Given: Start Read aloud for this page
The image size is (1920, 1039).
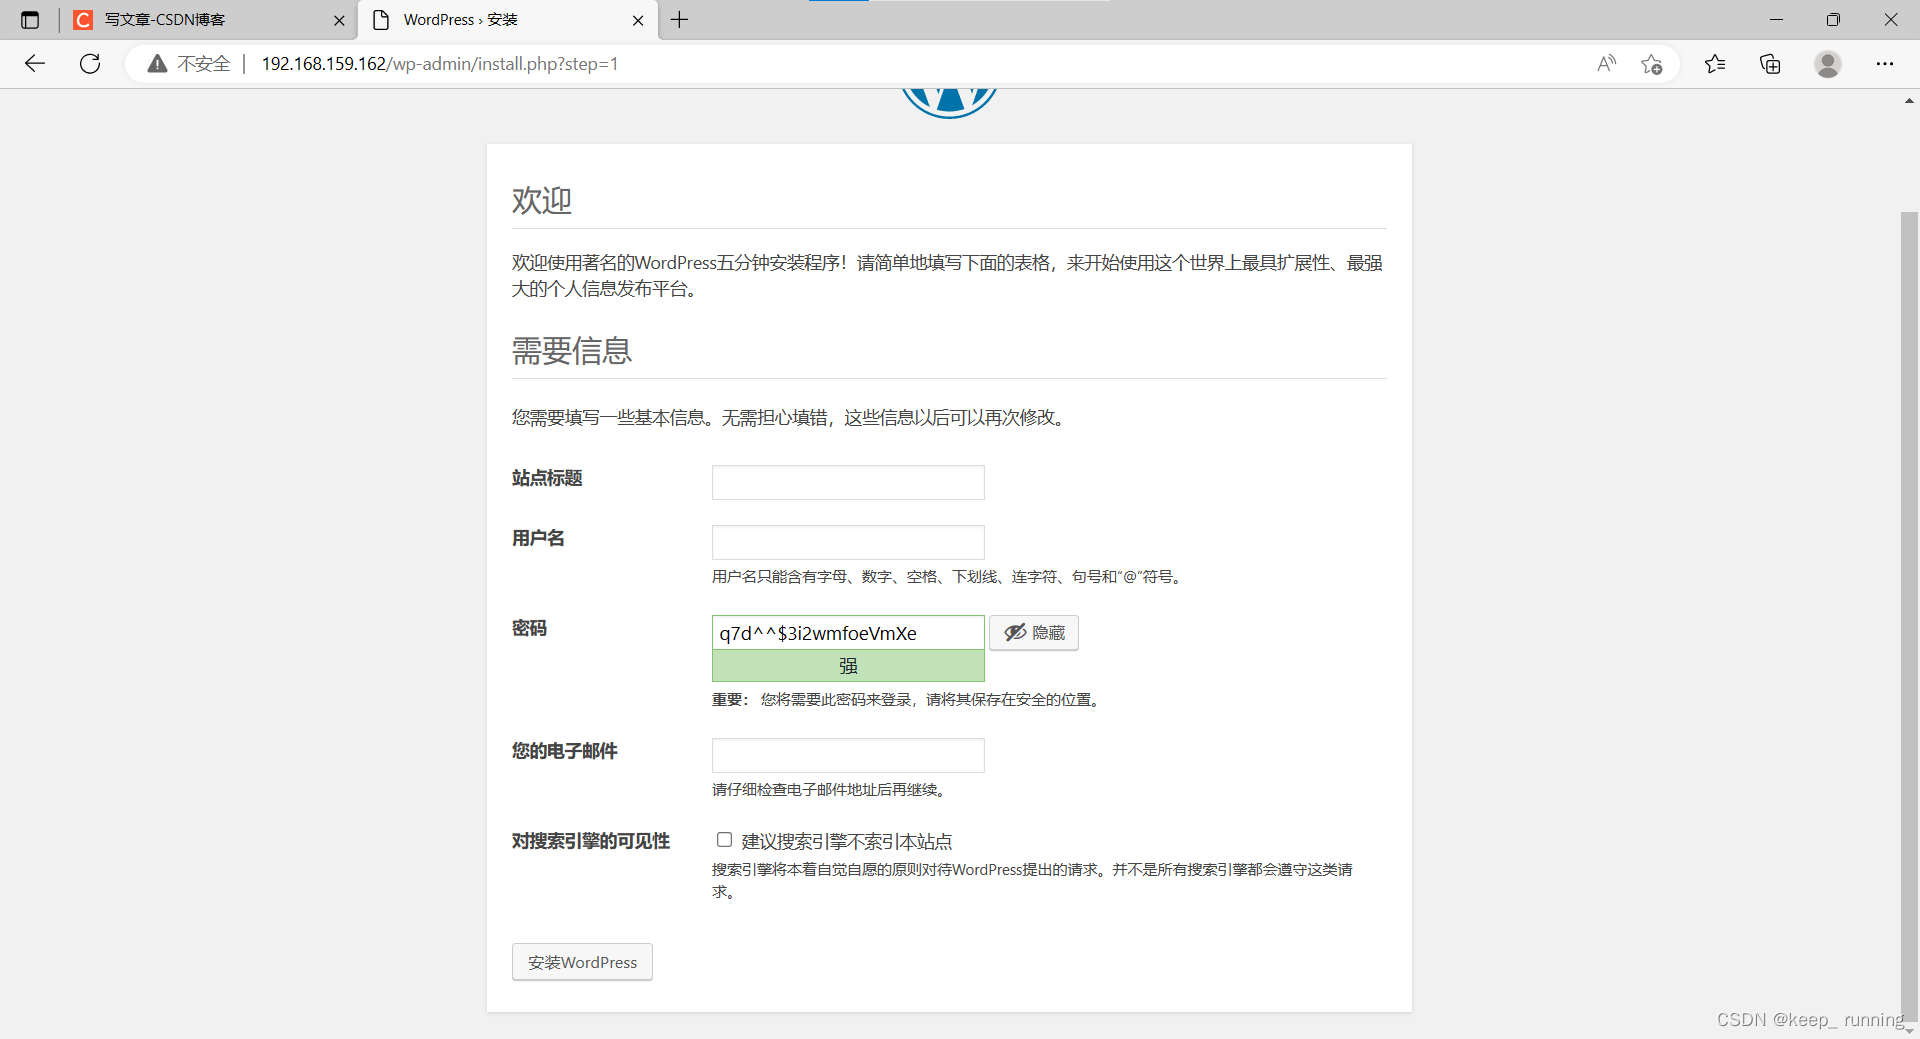Looking at the screenshot, I should tap(1606, 63).
